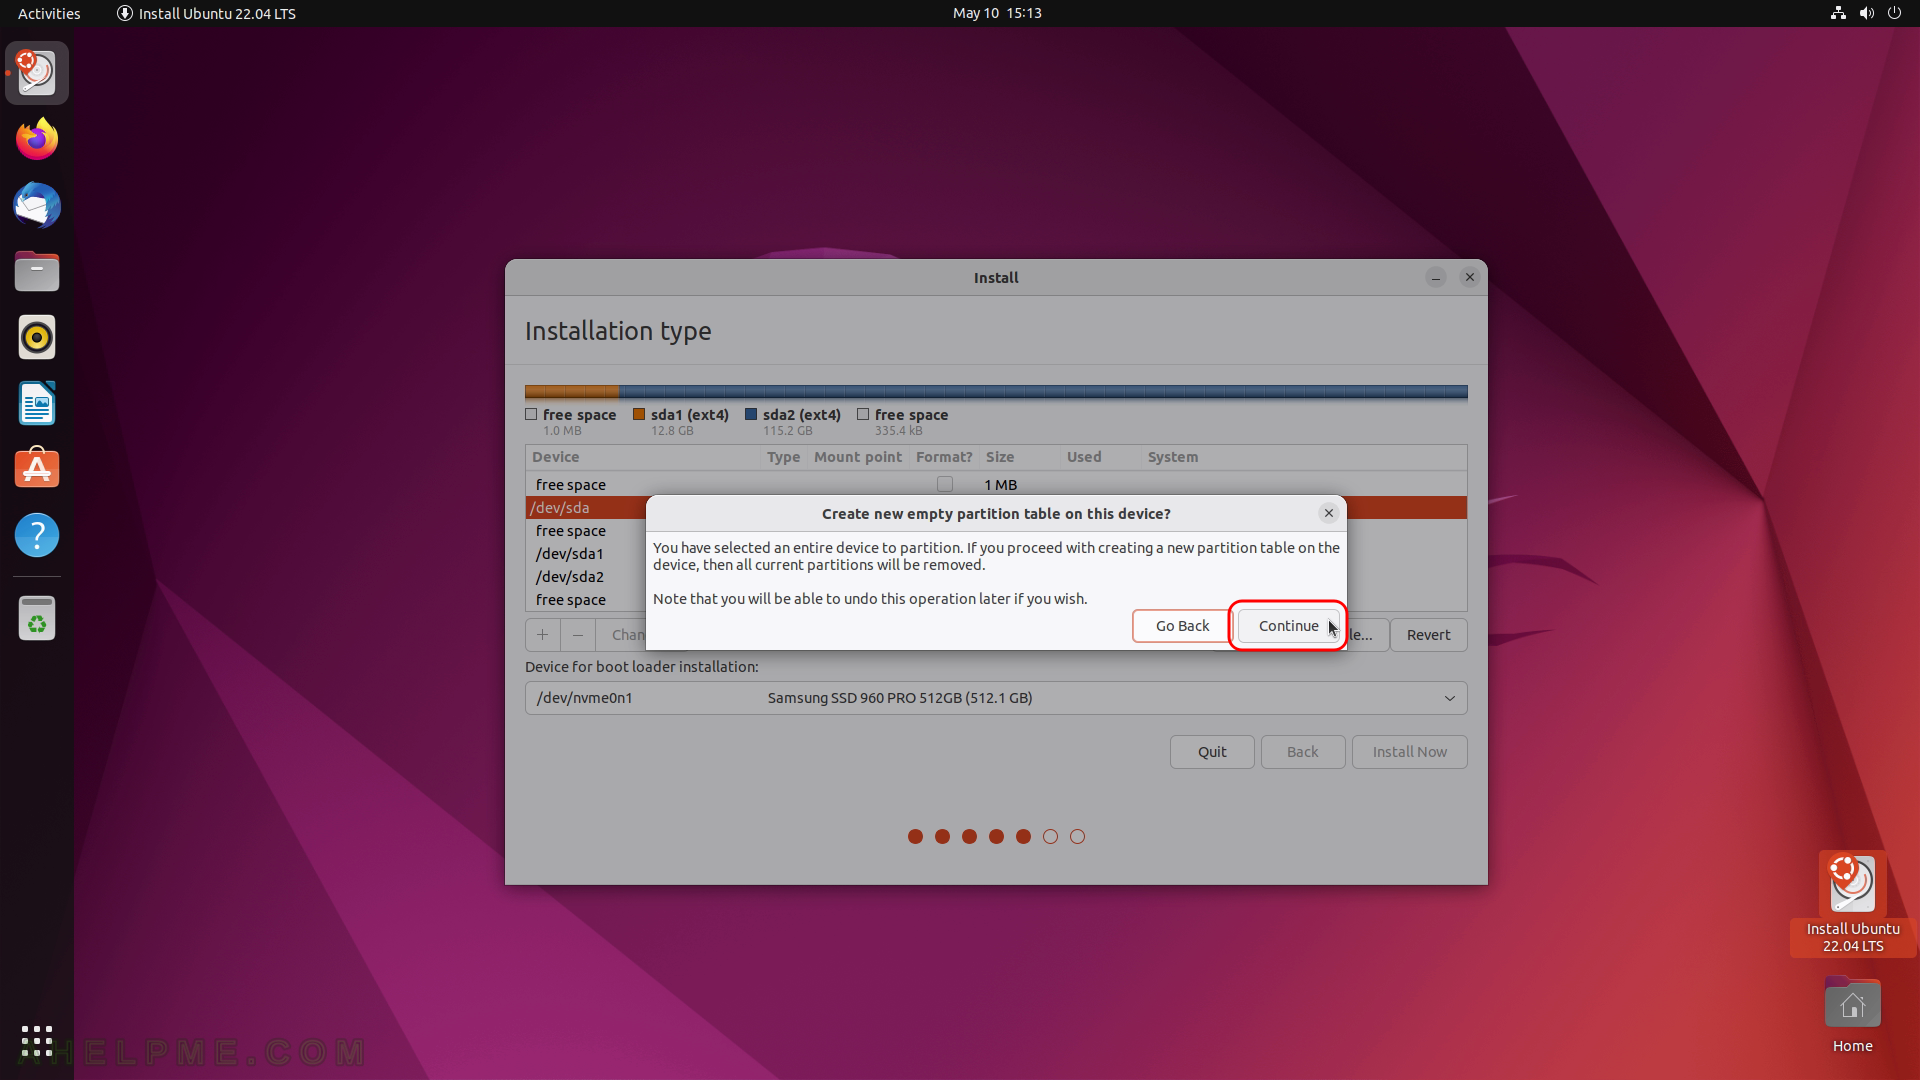Click the Format? column header

tap(944, 457)
